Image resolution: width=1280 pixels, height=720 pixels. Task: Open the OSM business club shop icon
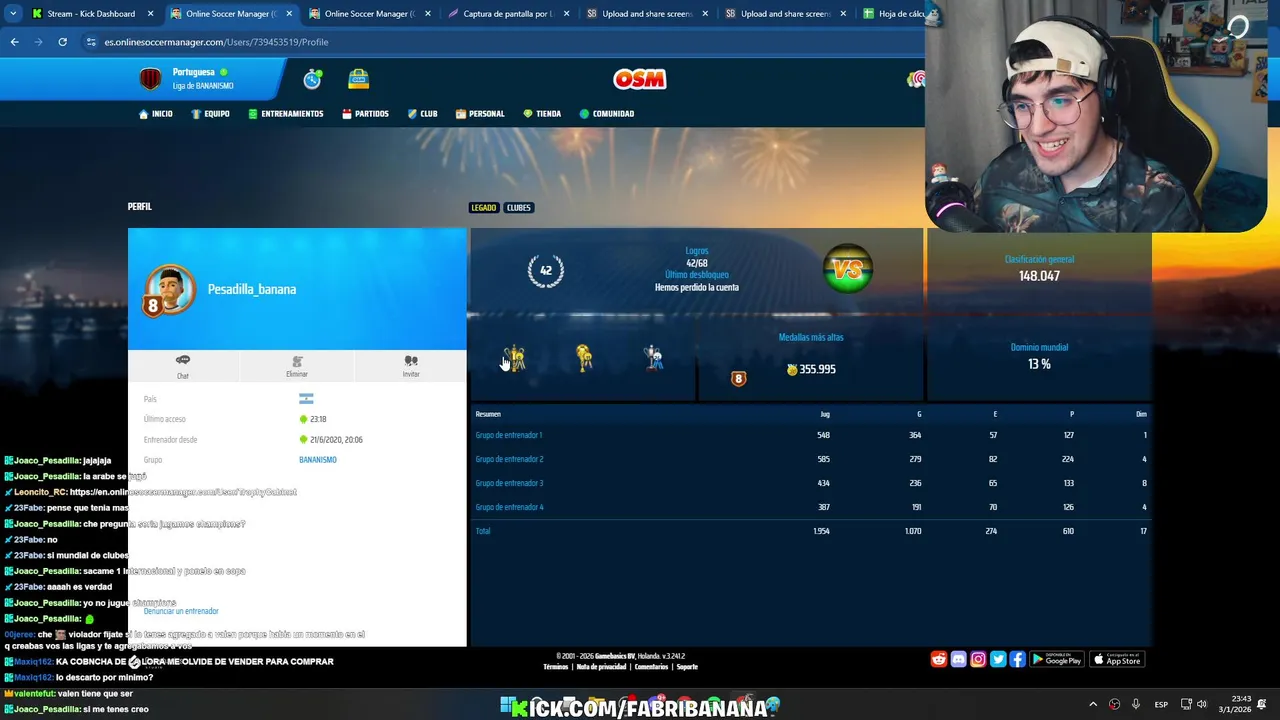(359, 79)
